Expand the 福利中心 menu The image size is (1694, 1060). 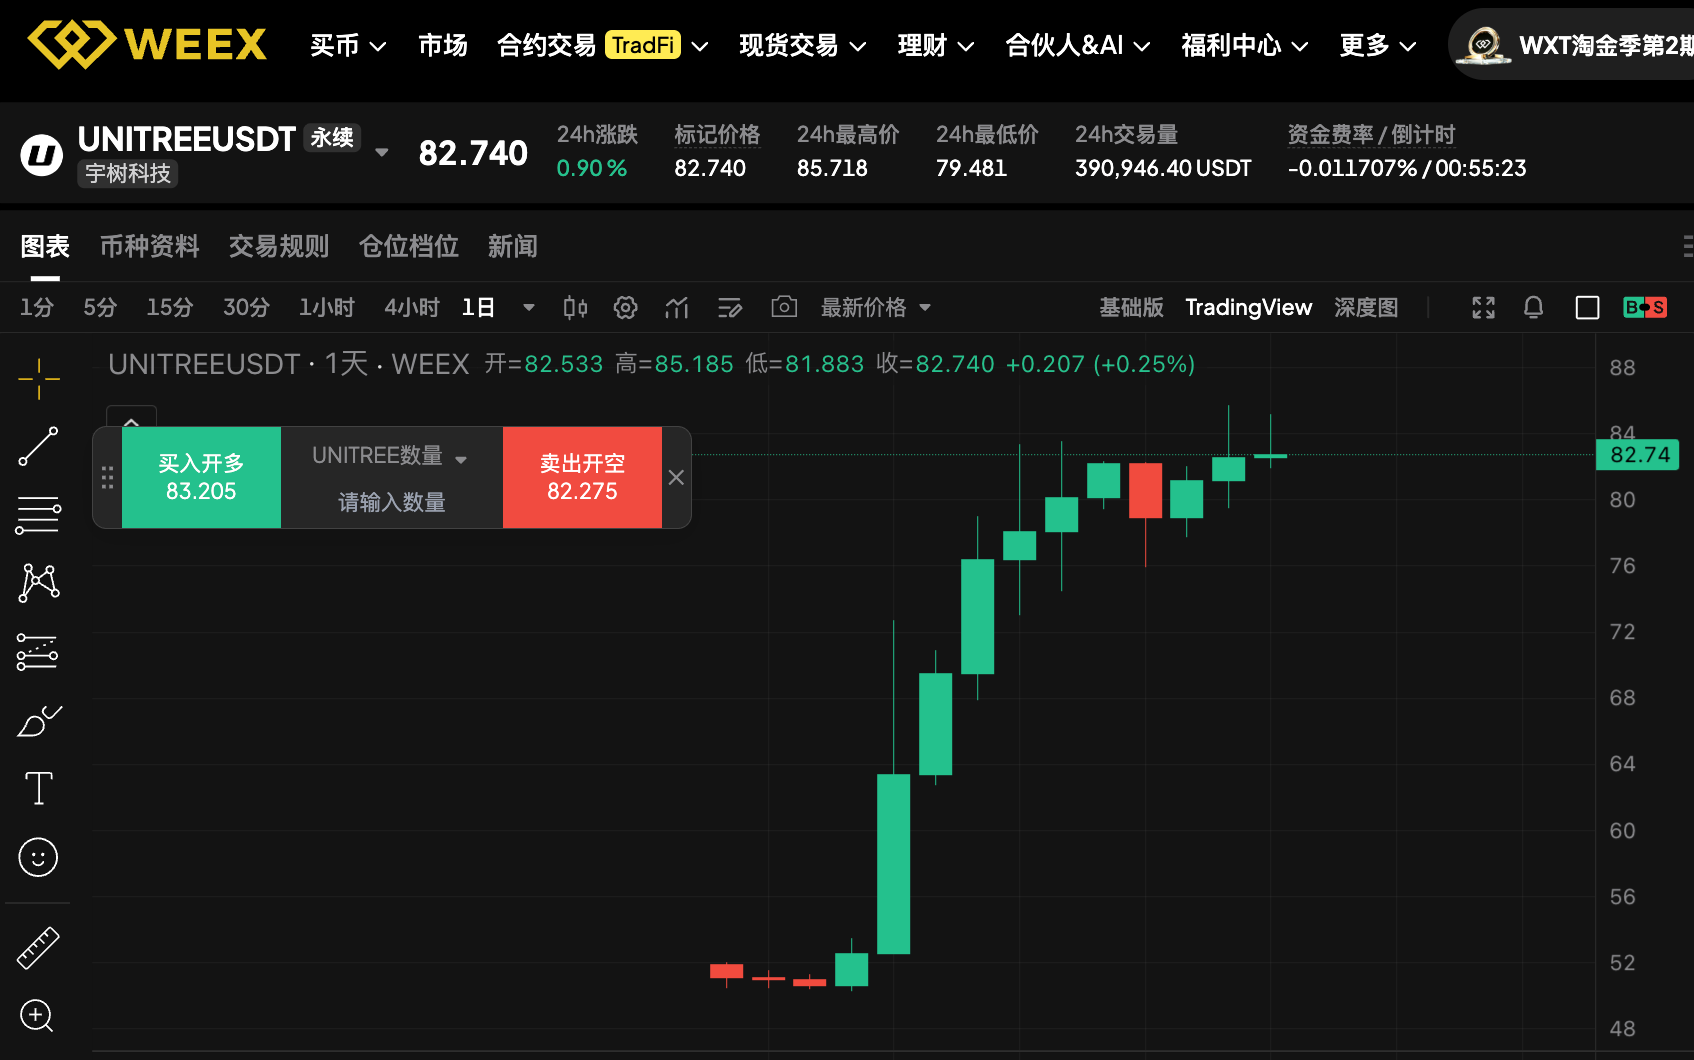point(1245,45)
